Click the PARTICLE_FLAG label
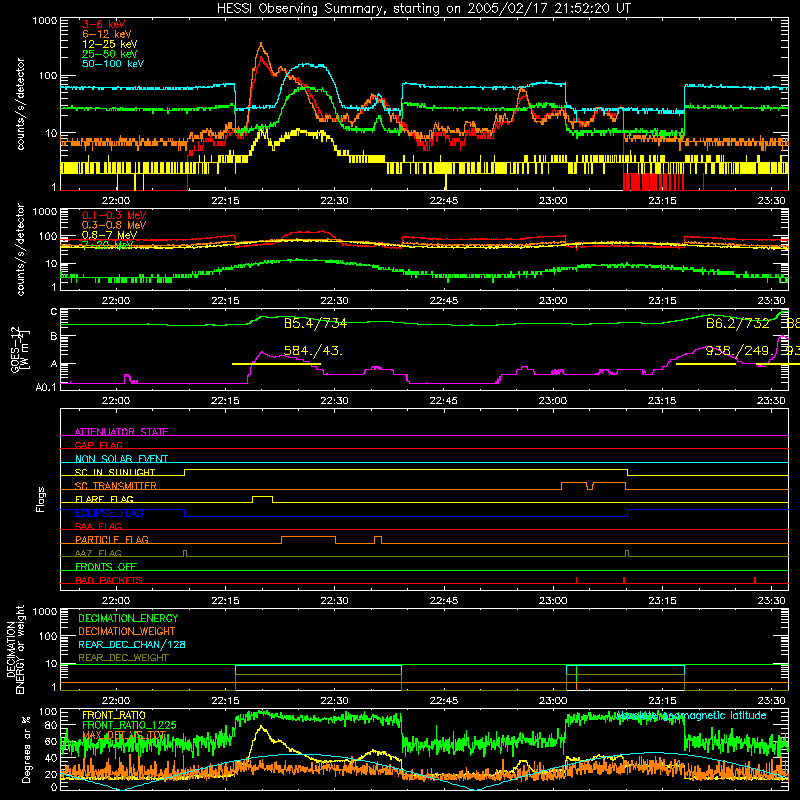Image resolution: width=800 pixels, height=800 pixels. coord(112,540)
